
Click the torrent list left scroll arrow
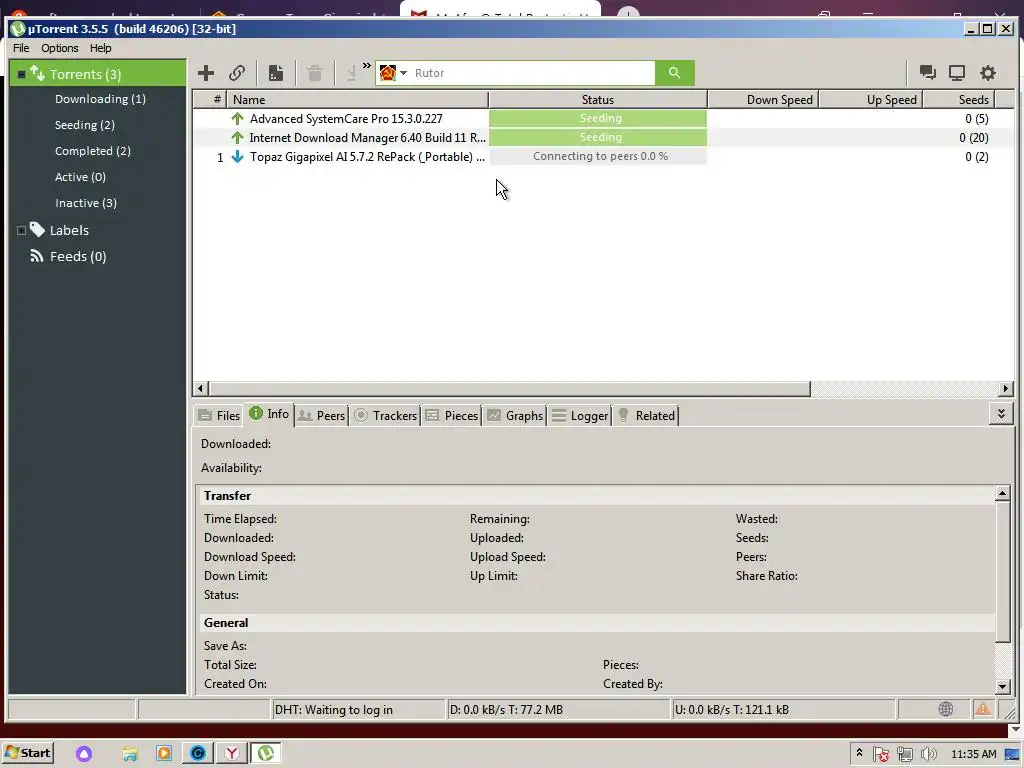(200, 389)
